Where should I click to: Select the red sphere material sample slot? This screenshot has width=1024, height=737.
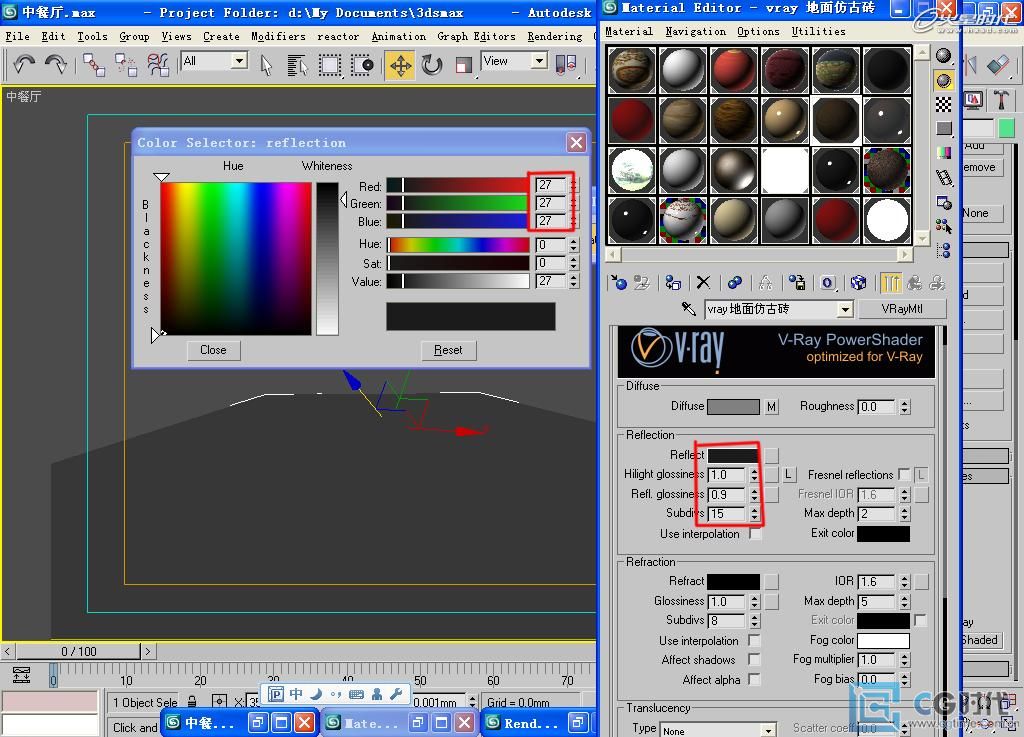pyautogui.click(x=734, y=69)
